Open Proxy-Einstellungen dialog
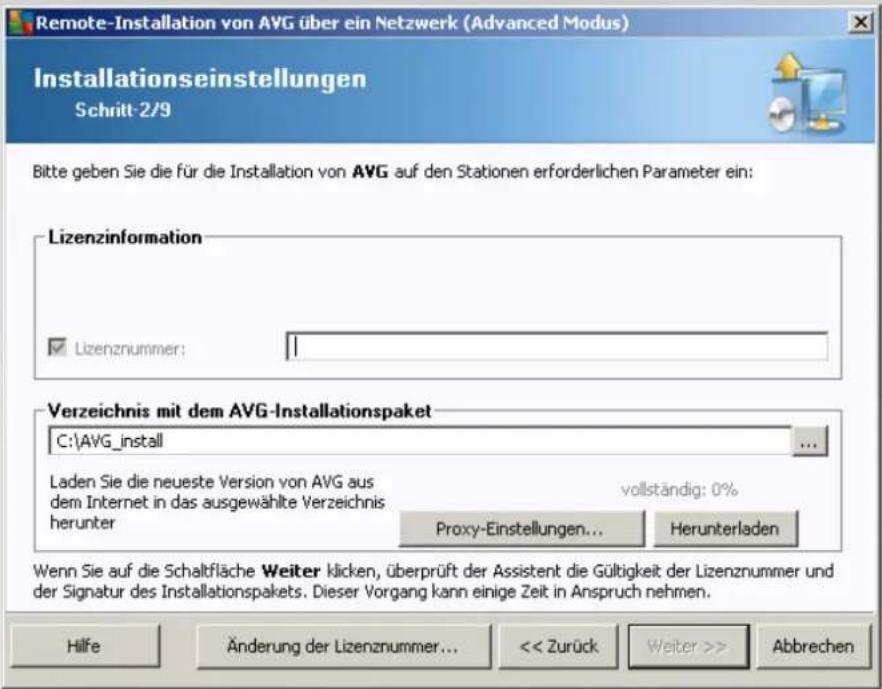This screenshot has height=689, width=882. click(521, 529)
